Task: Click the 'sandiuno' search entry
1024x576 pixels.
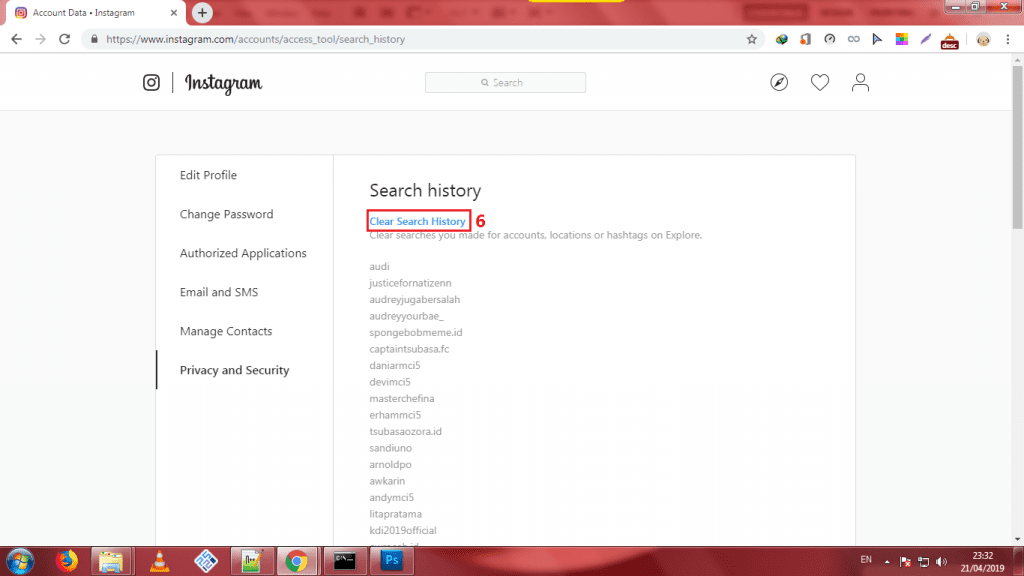Action: [391, 448]
